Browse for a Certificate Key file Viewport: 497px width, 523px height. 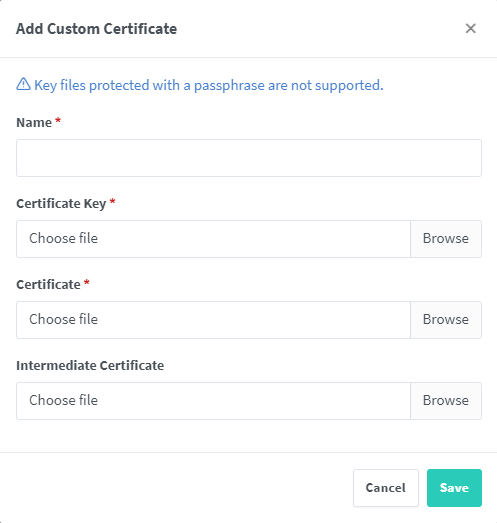coord(446,239)
